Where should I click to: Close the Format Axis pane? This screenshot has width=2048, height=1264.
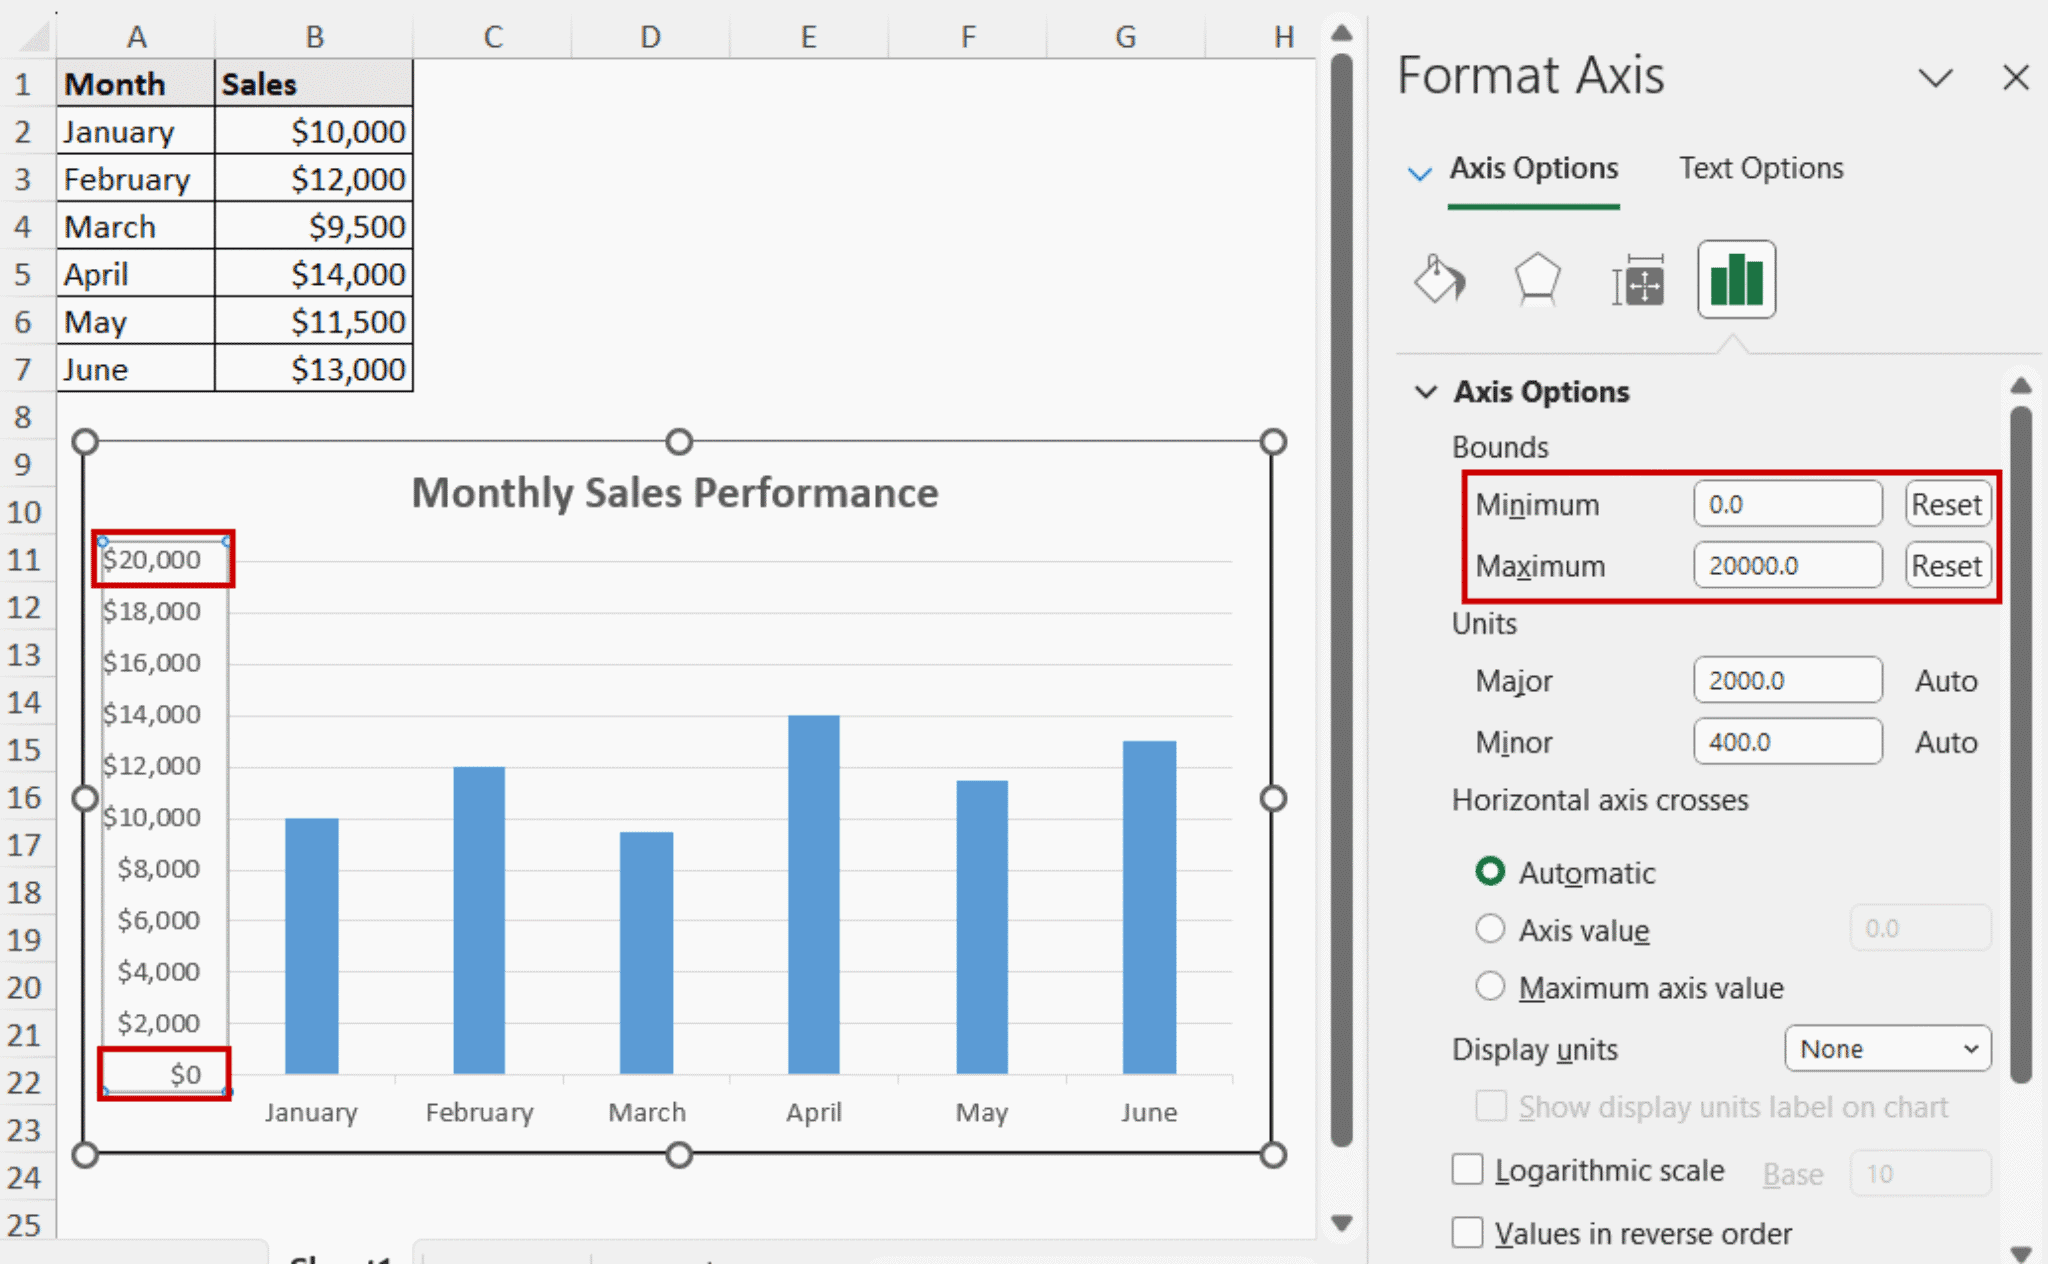[2016, 77]
